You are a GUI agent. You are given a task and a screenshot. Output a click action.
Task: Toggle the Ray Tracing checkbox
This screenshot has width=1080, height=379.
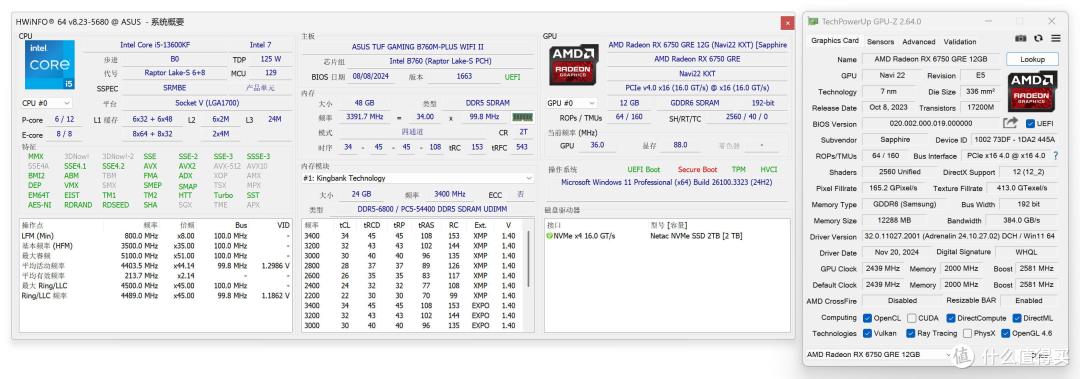(x=912, y=334)
